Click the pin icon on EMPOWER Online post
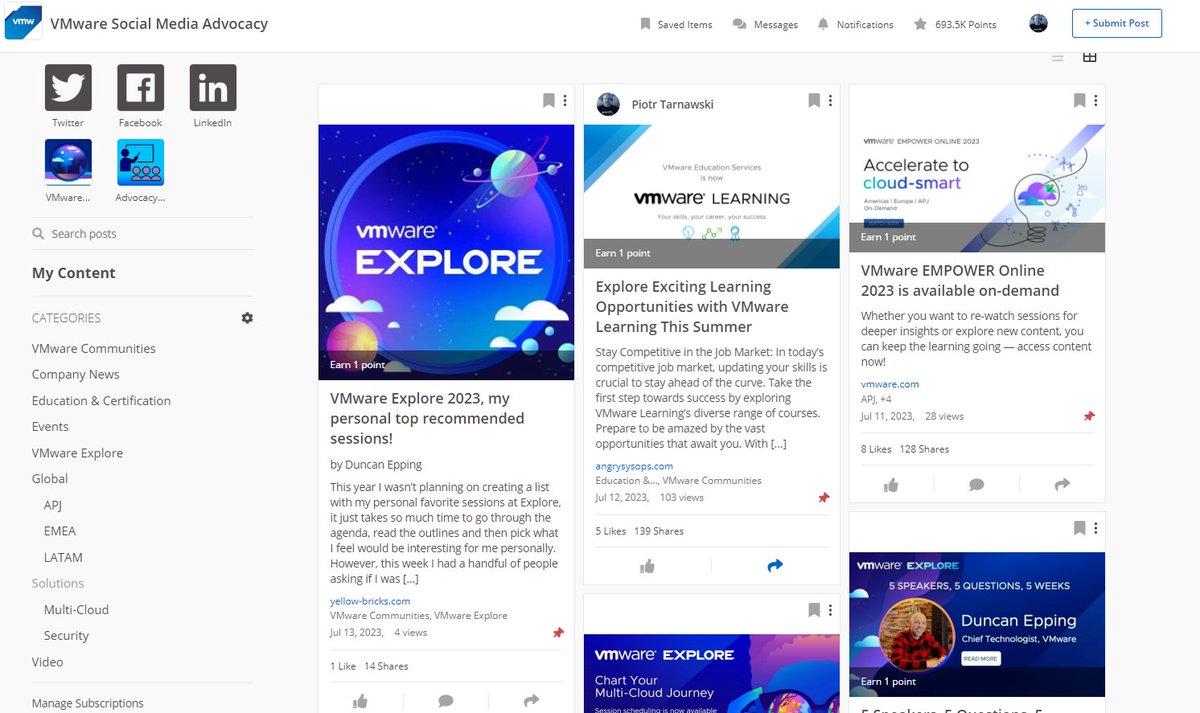This screenshot has height=713, width=1200. (1089, 416)
